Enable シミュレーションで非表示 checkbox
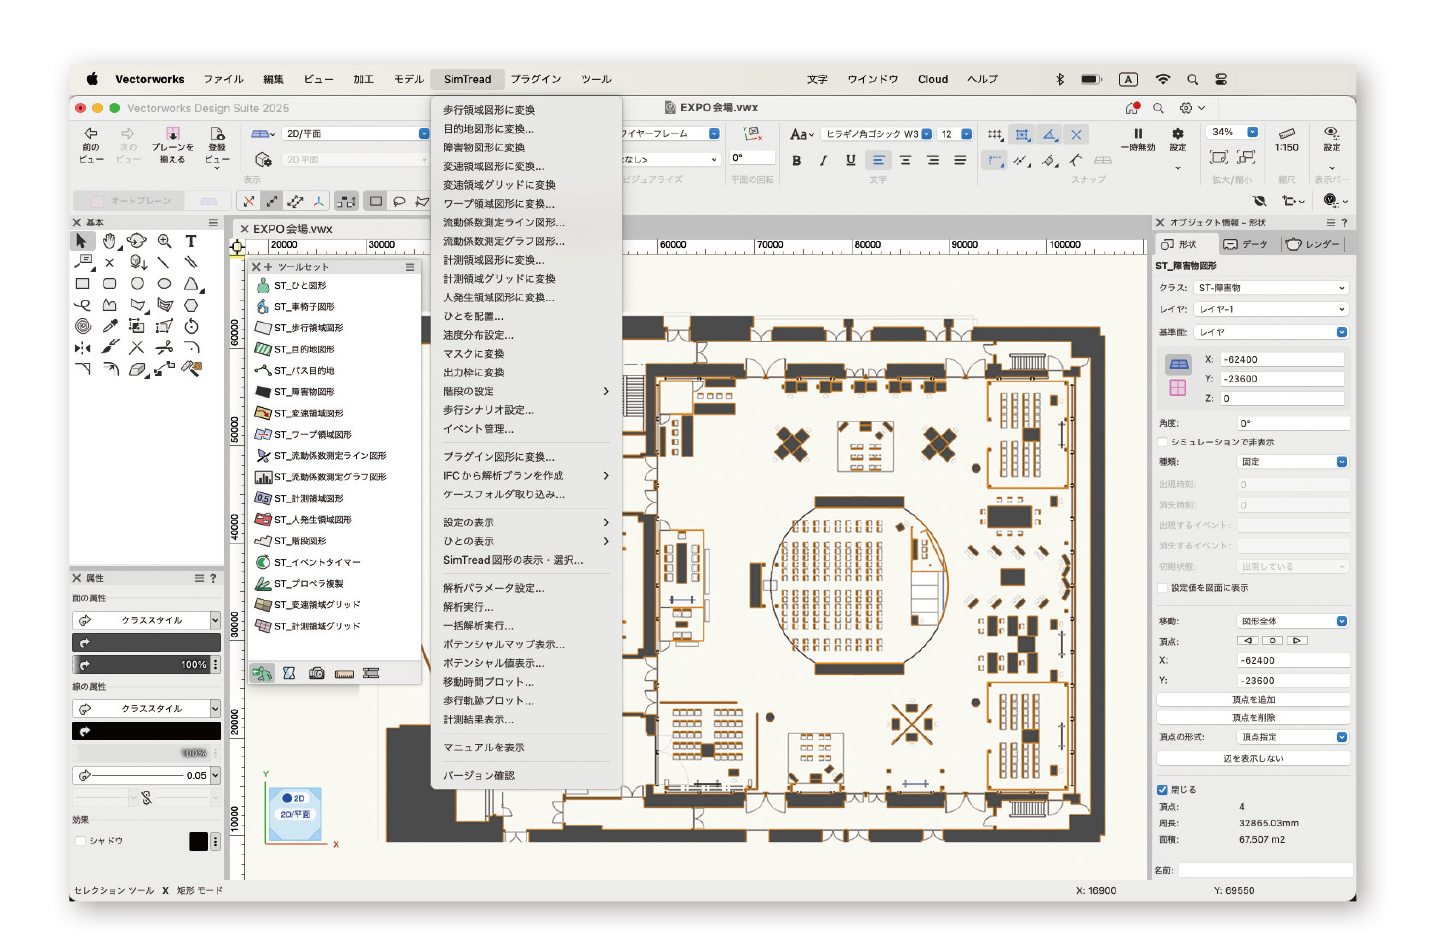 tap(1163, 442)
